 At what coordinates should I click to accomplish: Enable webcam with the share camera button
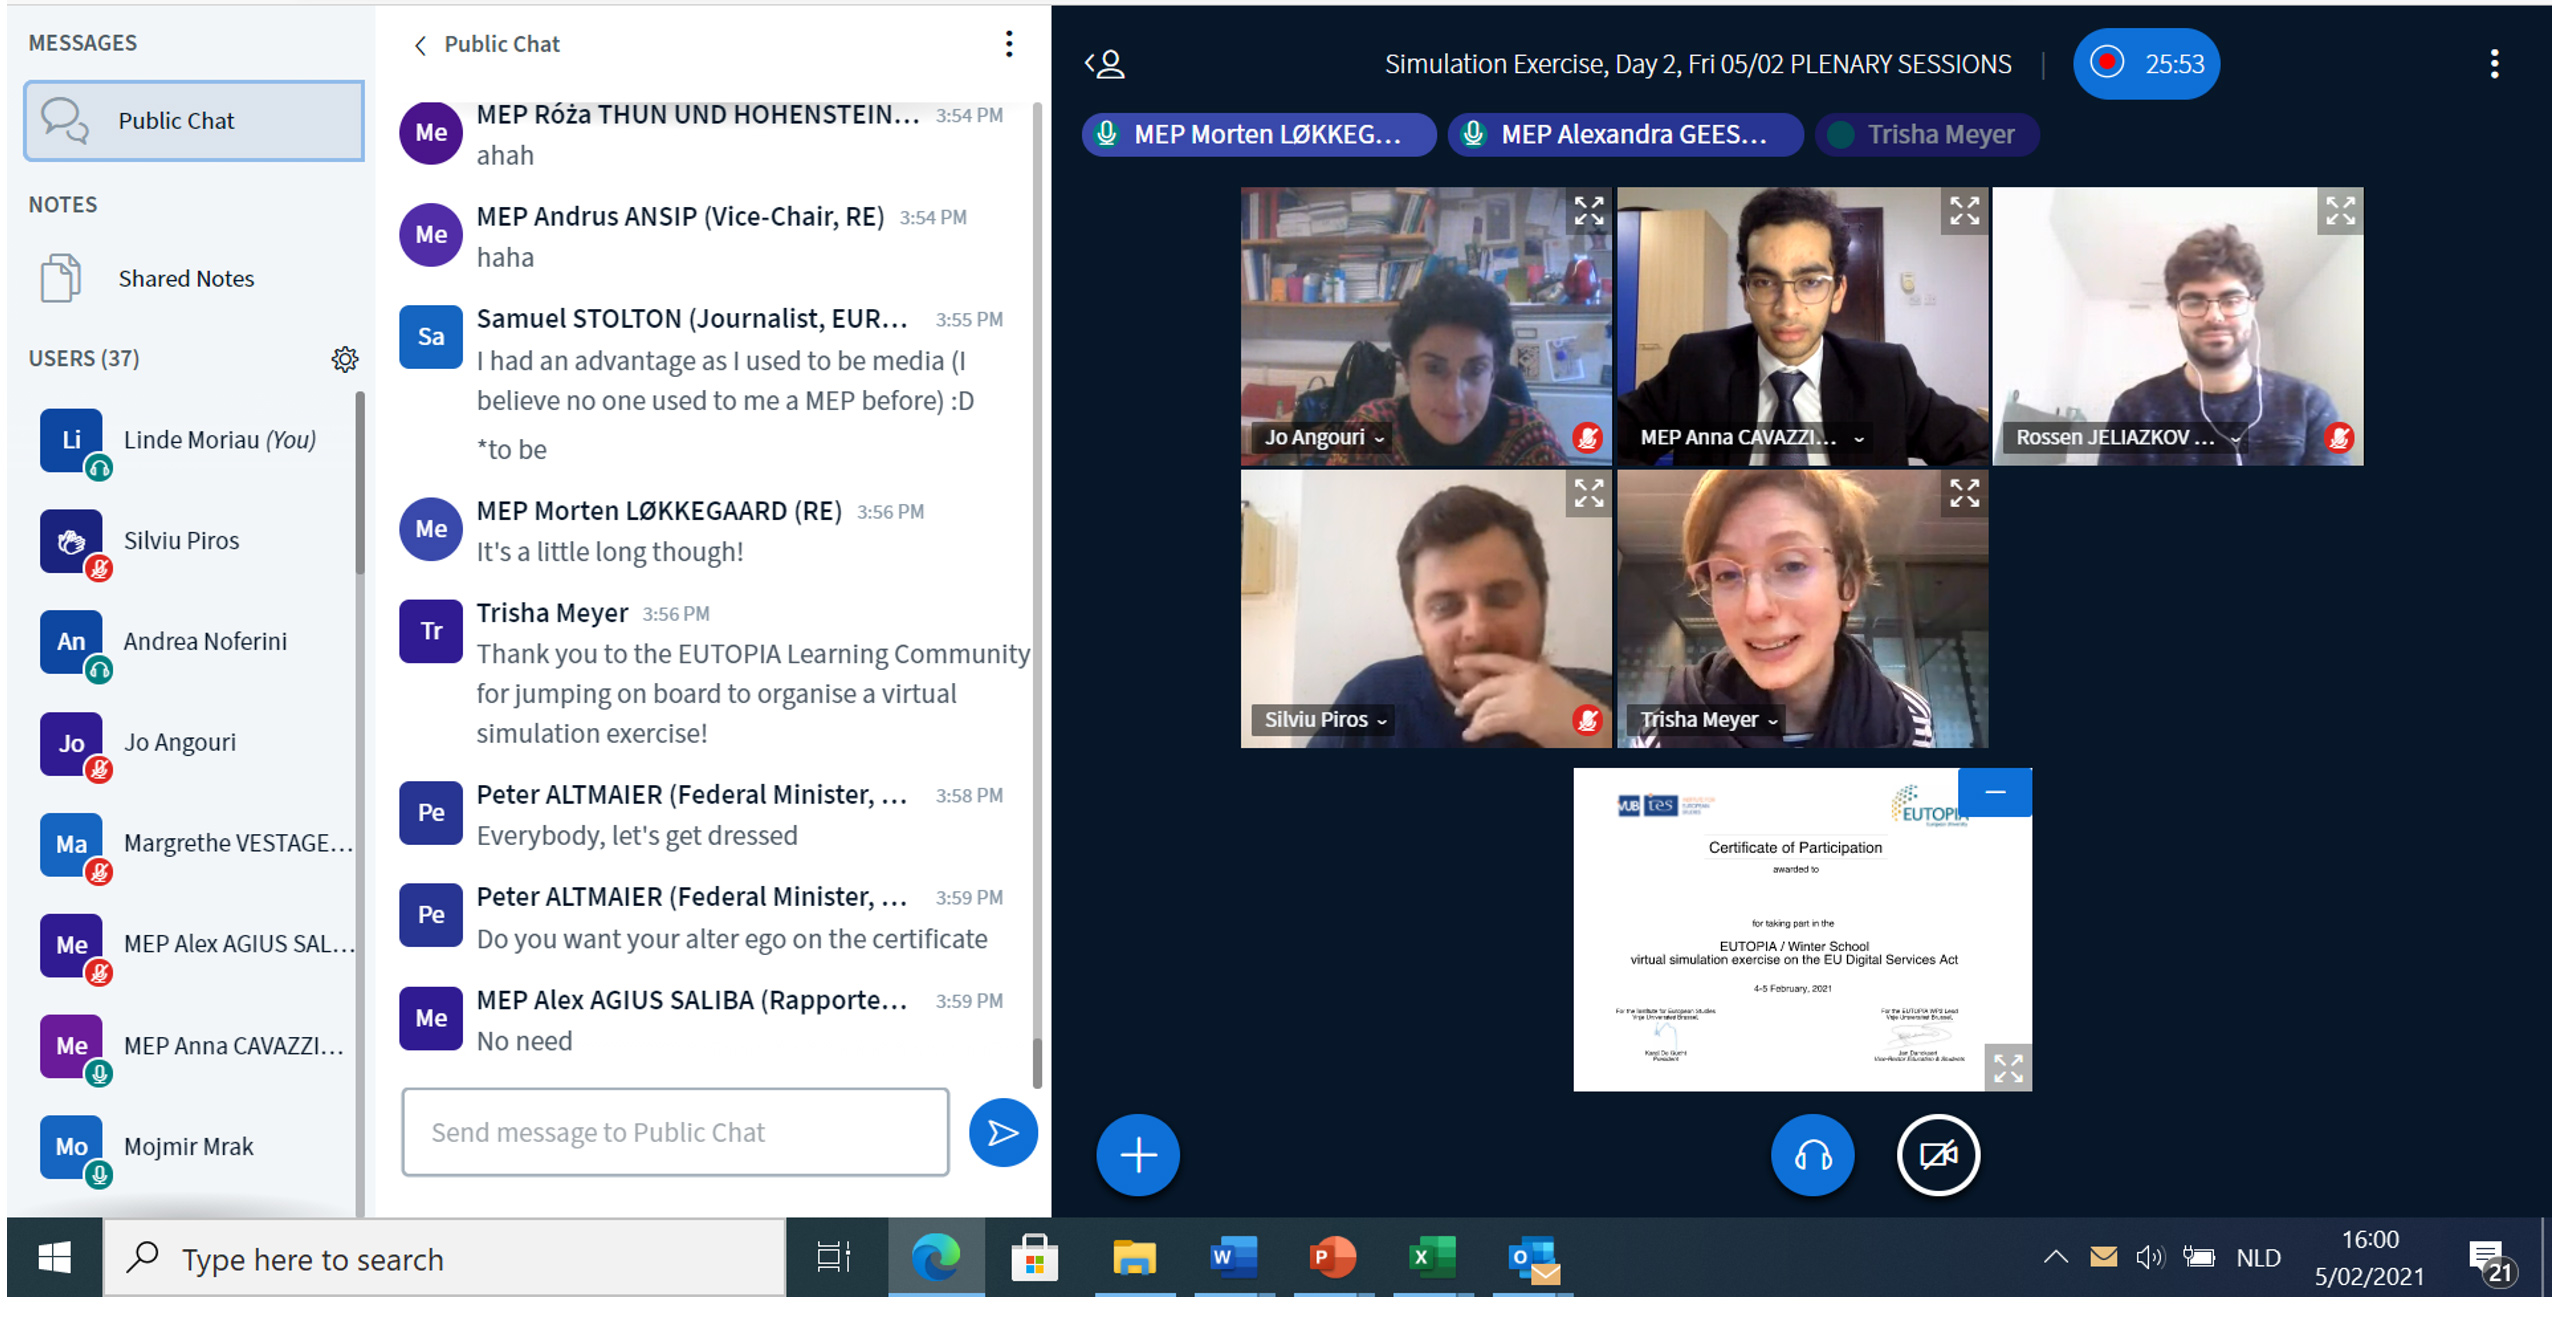click(x=1937, y=1155)
